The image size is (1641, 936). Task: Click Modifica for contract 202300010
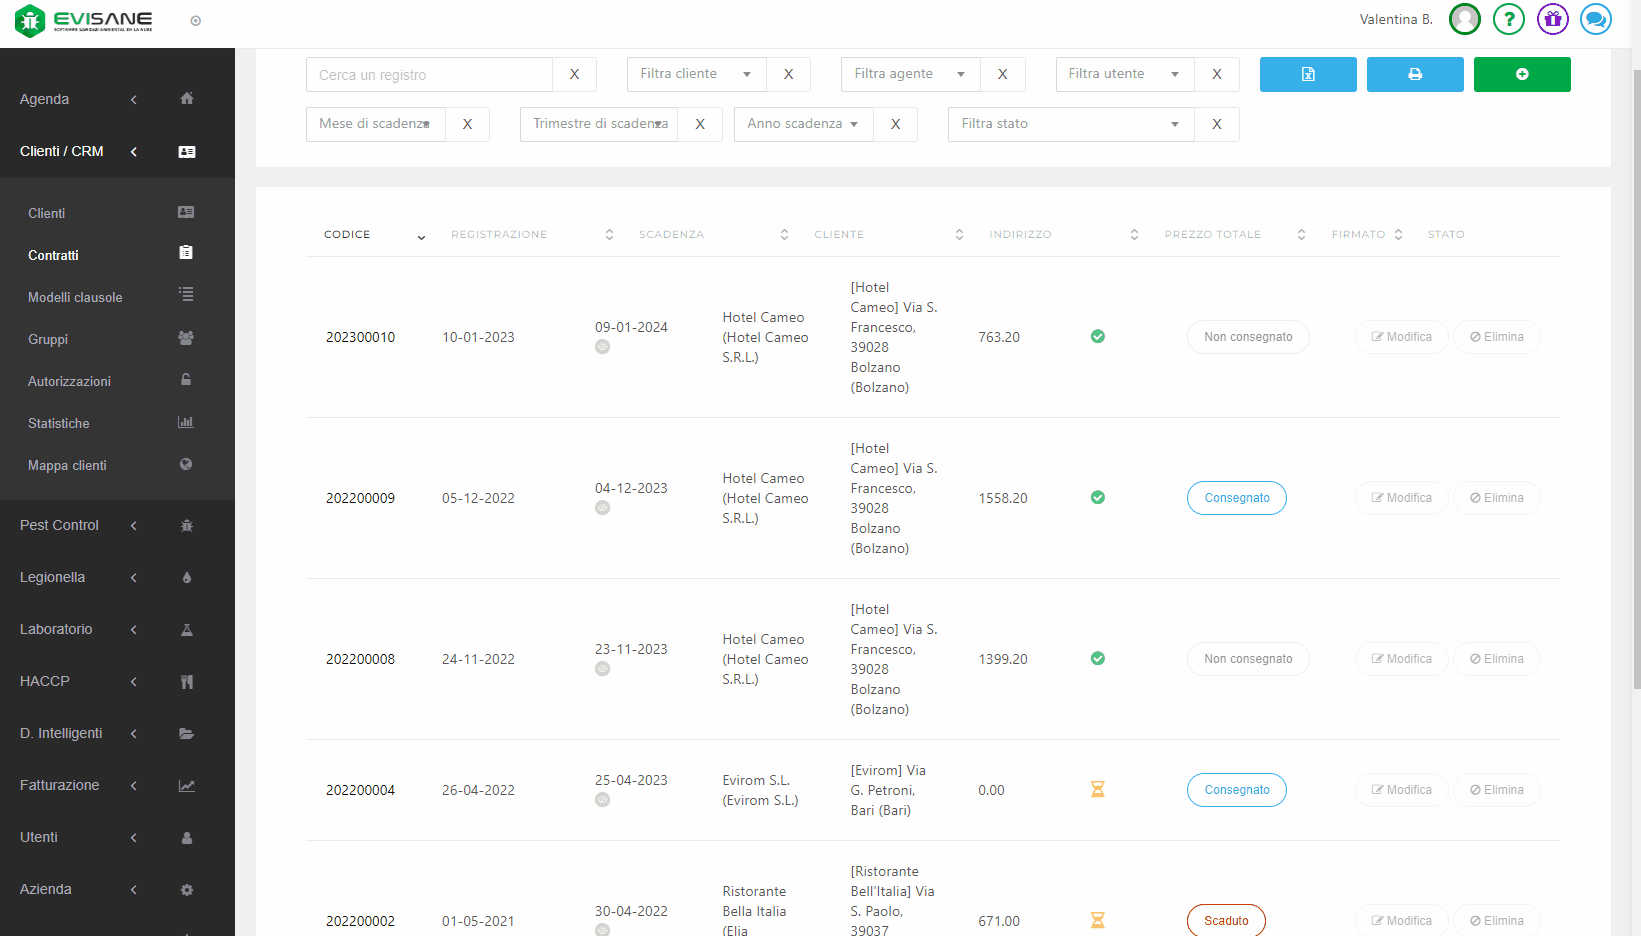point(1401,337)
